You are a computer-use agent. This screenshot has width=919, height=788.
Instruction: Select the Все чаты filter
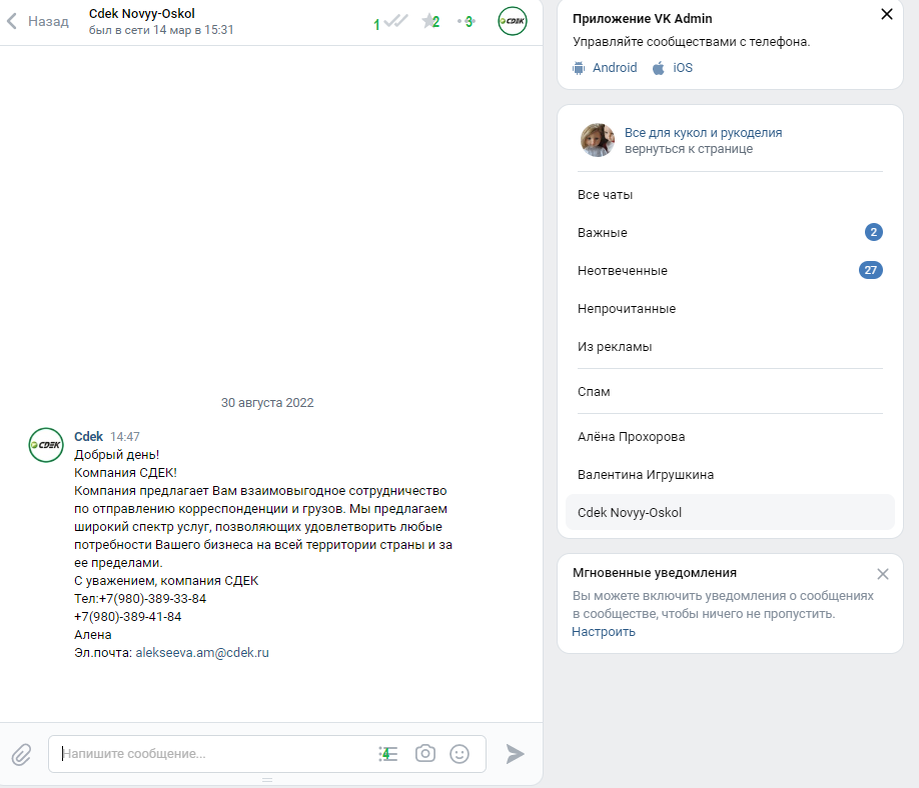click(x=730, y=195)
